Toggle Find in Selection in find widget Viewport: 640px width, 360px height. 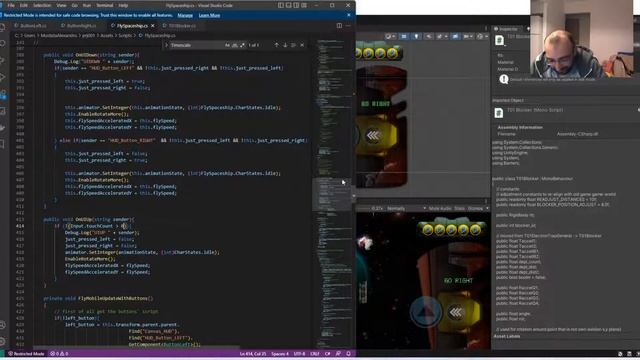pos(293,45)
